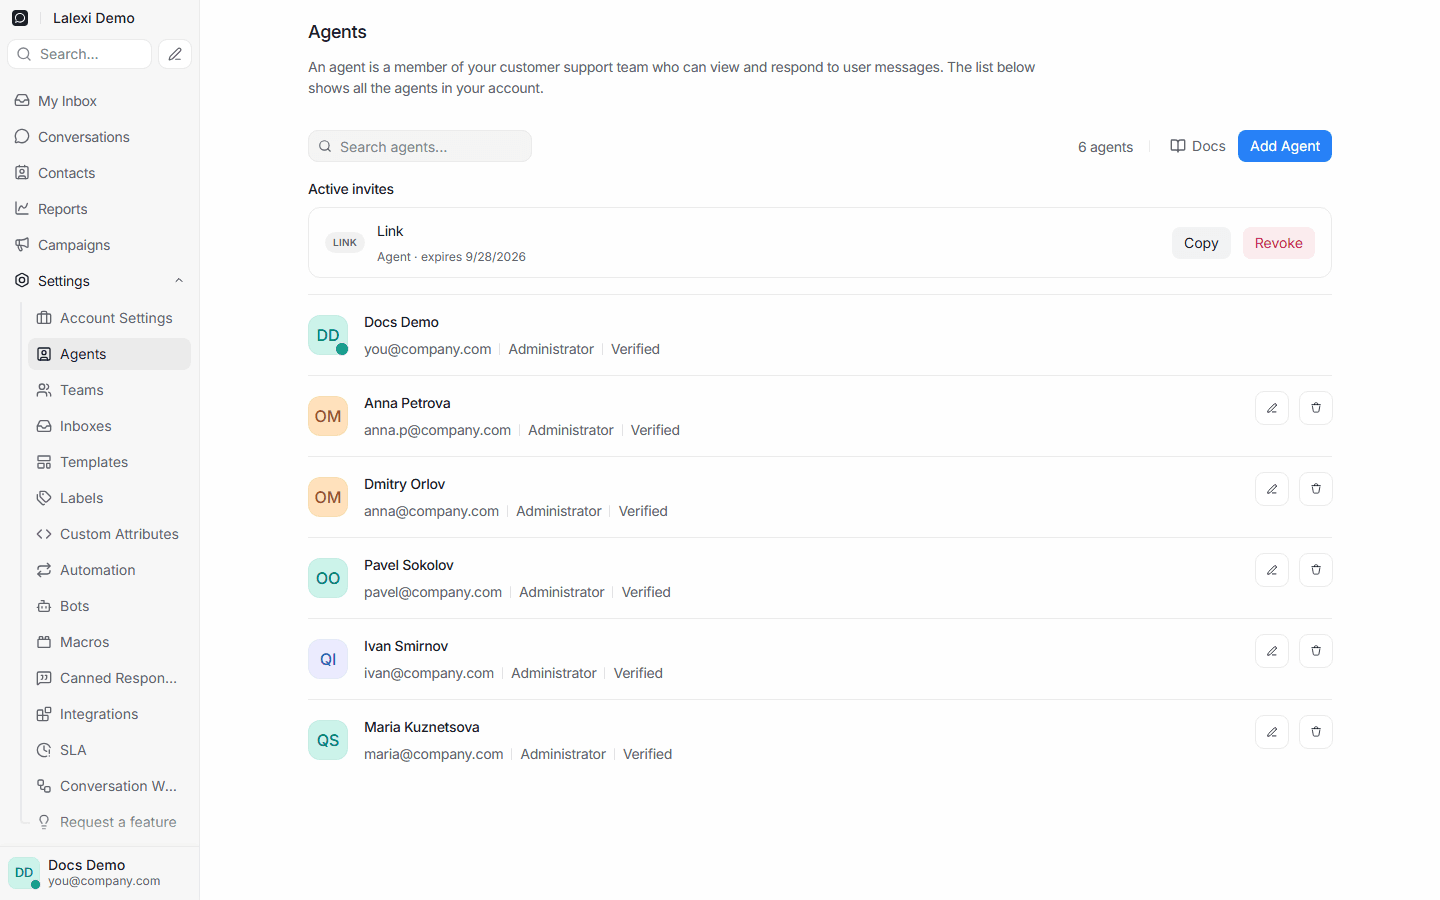Collapse the Settings section
The height and width of the screenshot is (900, 1440).
[x=99, y=281]
